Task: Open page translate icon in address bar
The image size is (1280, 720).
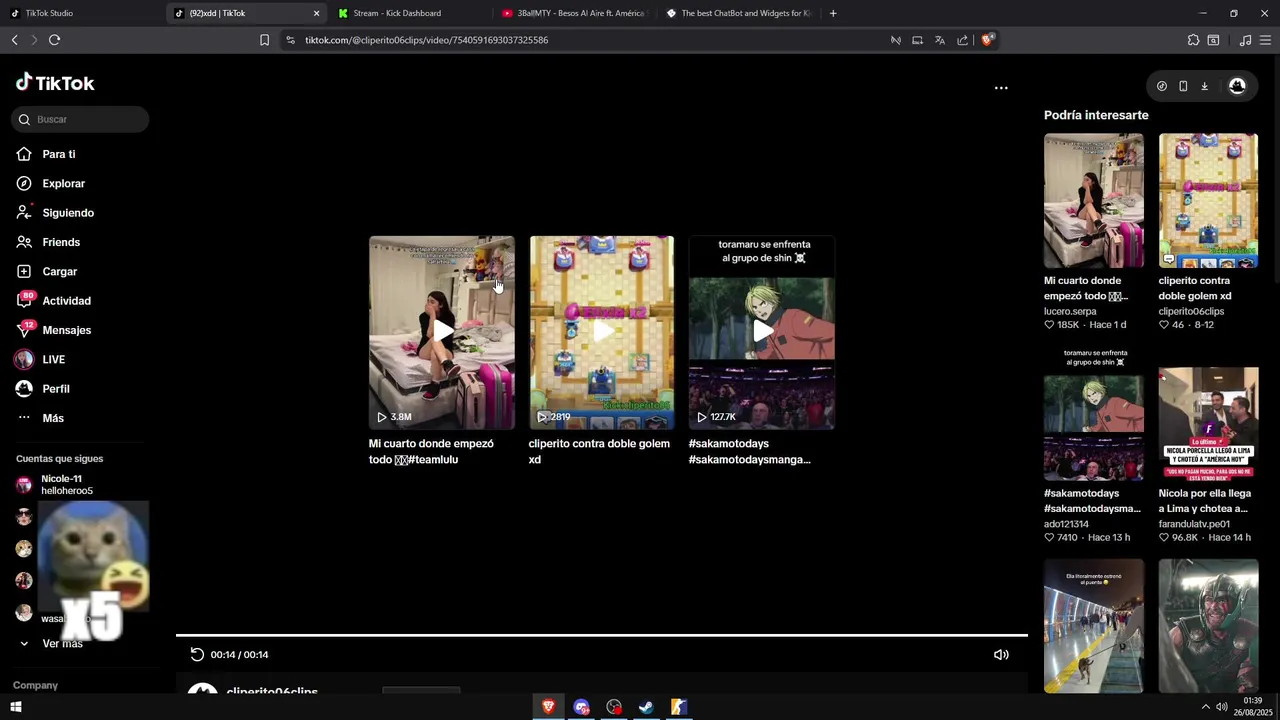Action: click(x=939, y=40)
